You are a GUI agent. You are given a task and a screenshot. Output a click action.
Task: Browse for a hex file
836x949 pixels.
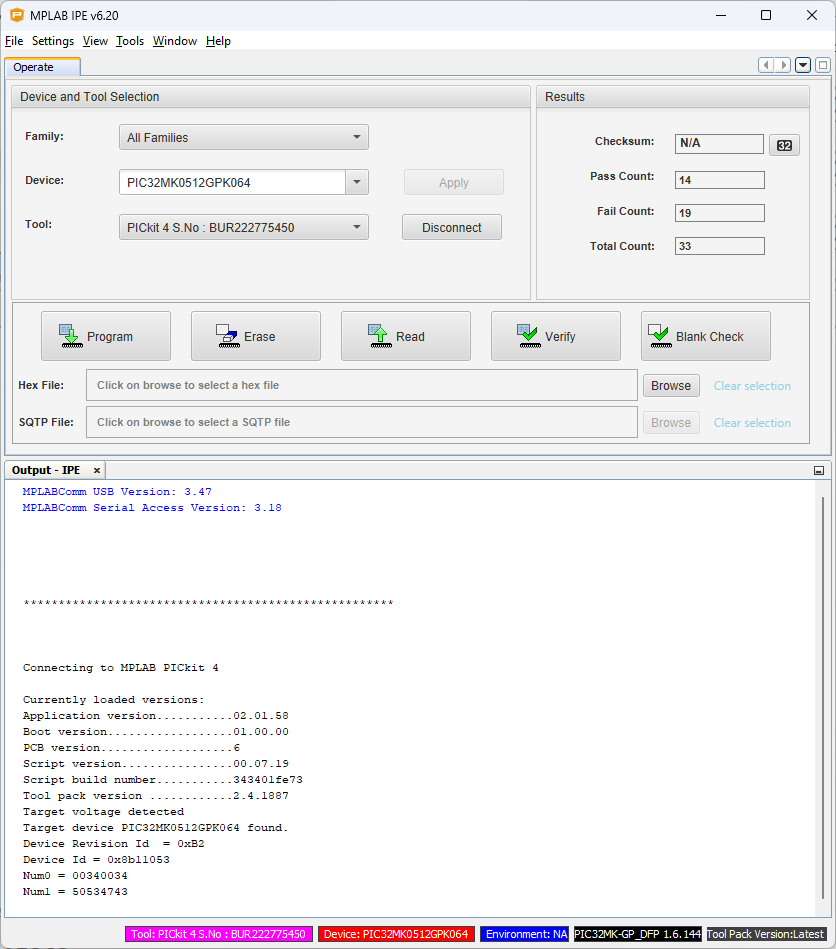[671, 385]
